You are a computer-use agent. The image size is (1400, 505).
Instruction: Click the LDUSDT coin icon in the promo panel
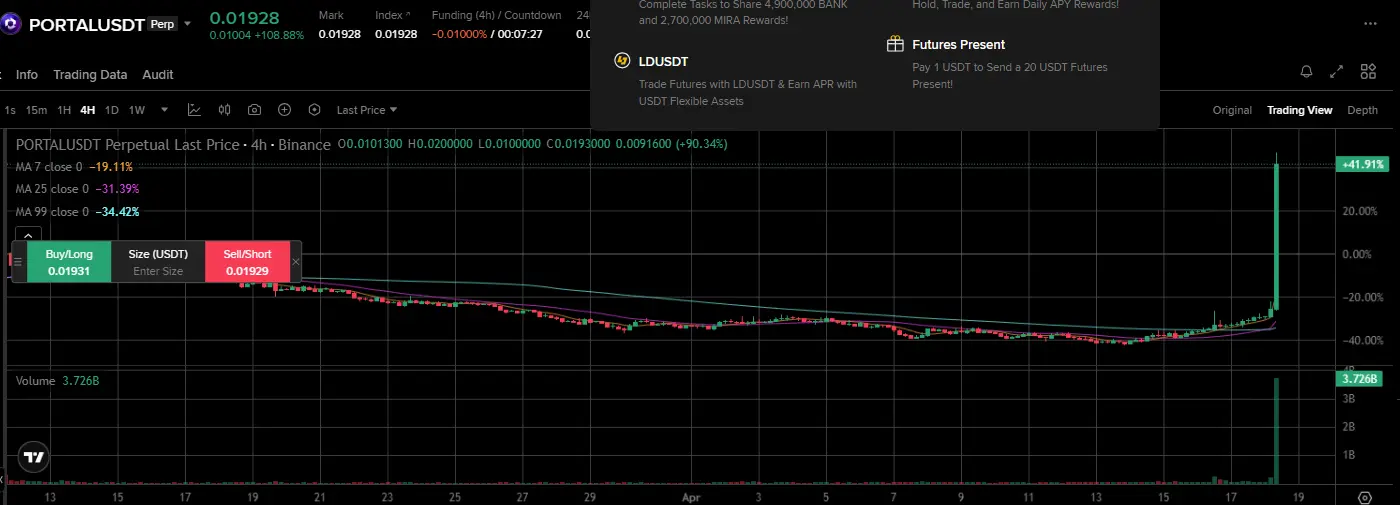[x=621, y=61]
